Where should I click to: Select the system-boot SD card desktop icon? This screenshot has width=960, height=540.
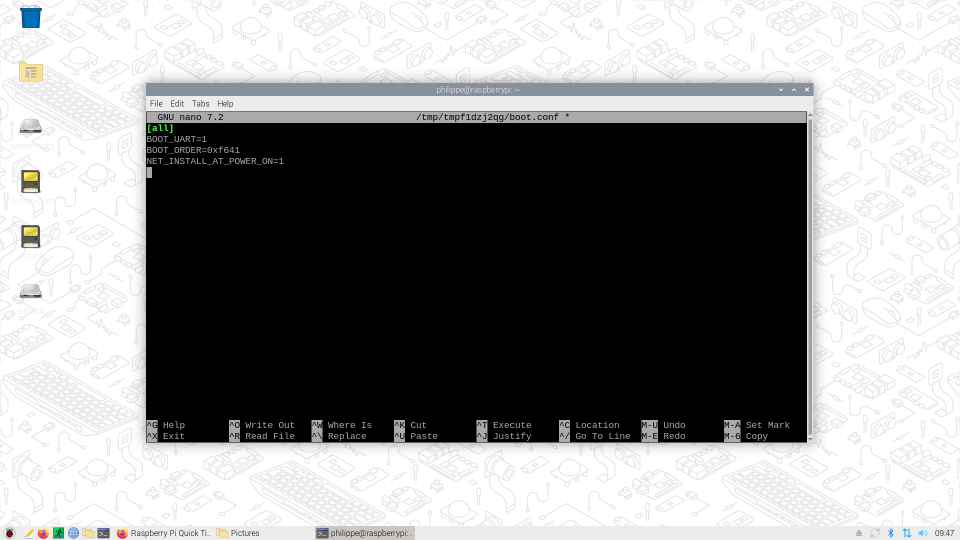click(31, 182)
